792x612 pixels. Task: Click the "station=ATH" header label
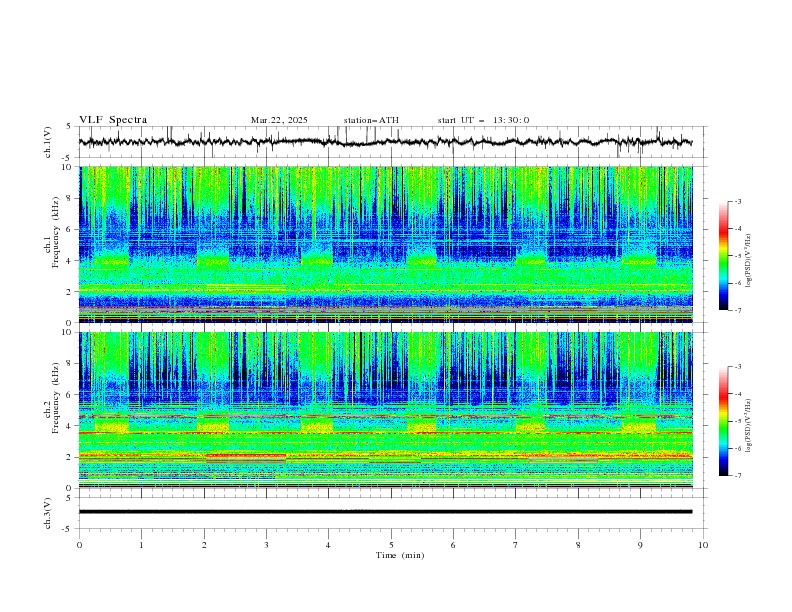click(371, 120)
